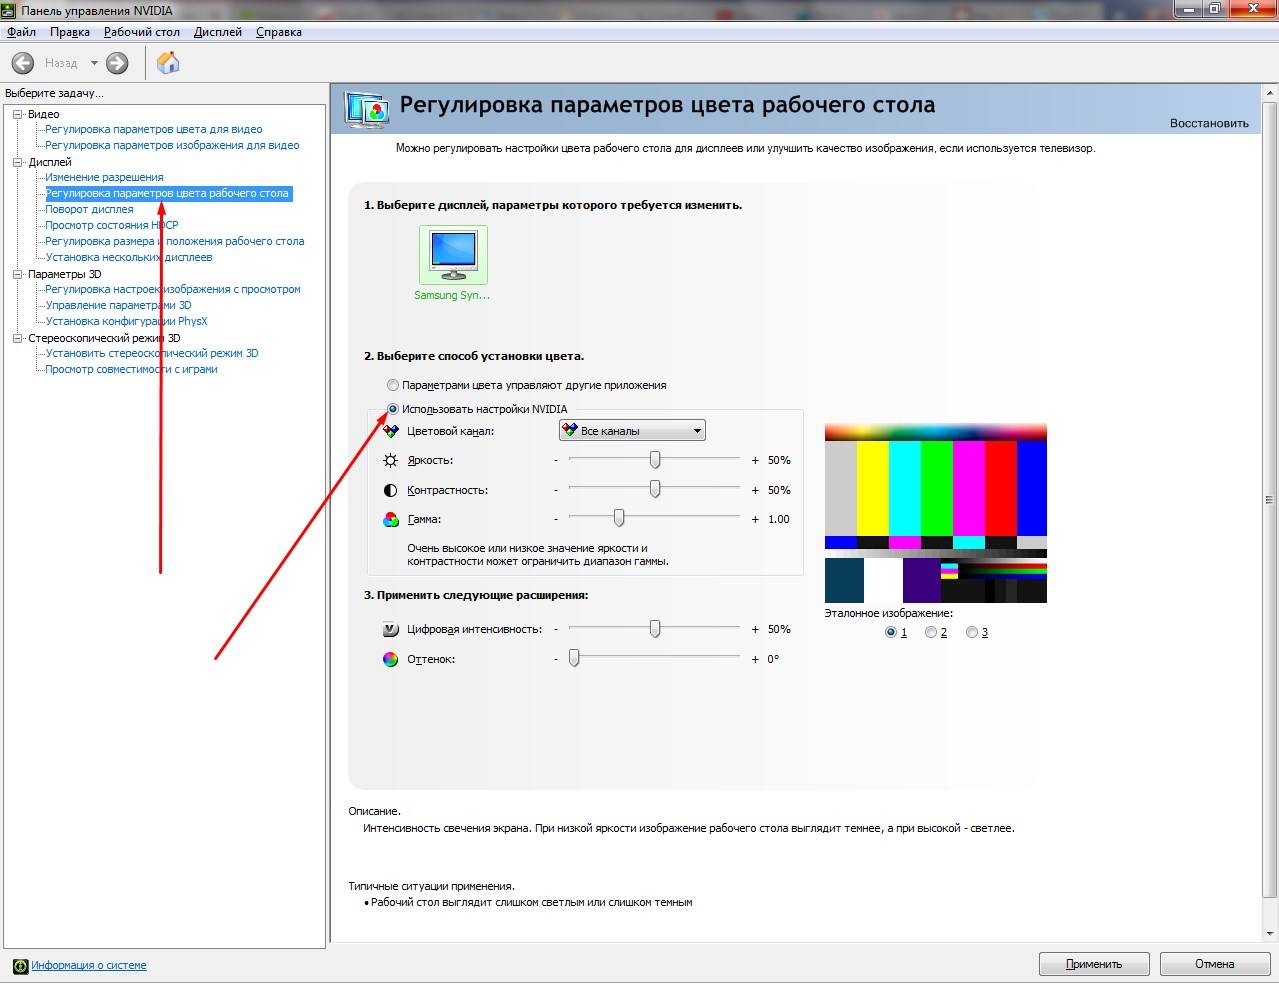Viewport: 1279px width, 984px height.
Task: Click the right pane scroll up arrow
Action: (x=1271, y=93)
